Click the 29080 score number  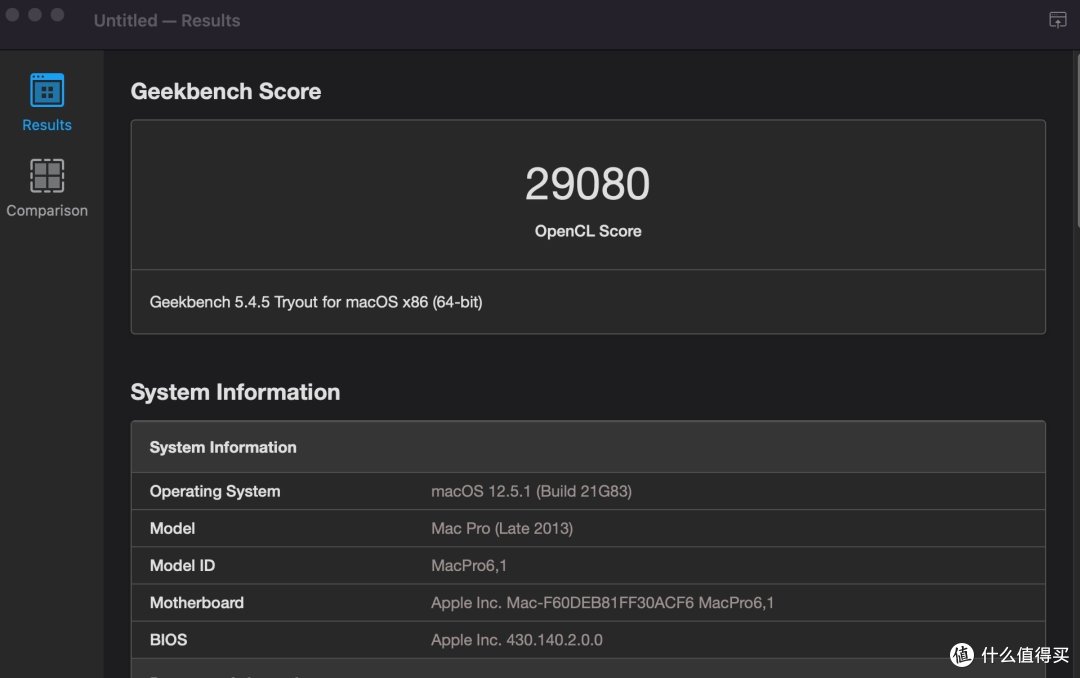point(588,184)
